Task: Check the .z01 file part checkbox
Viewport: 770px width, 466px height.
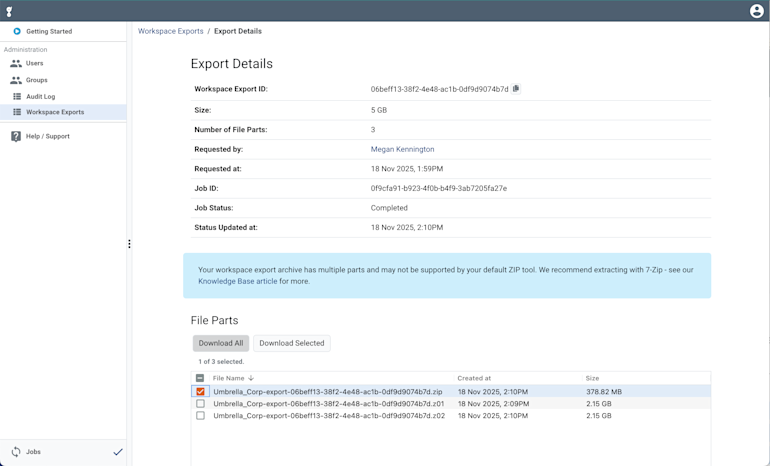Action: pyautogui.click(x=200, y=404)
